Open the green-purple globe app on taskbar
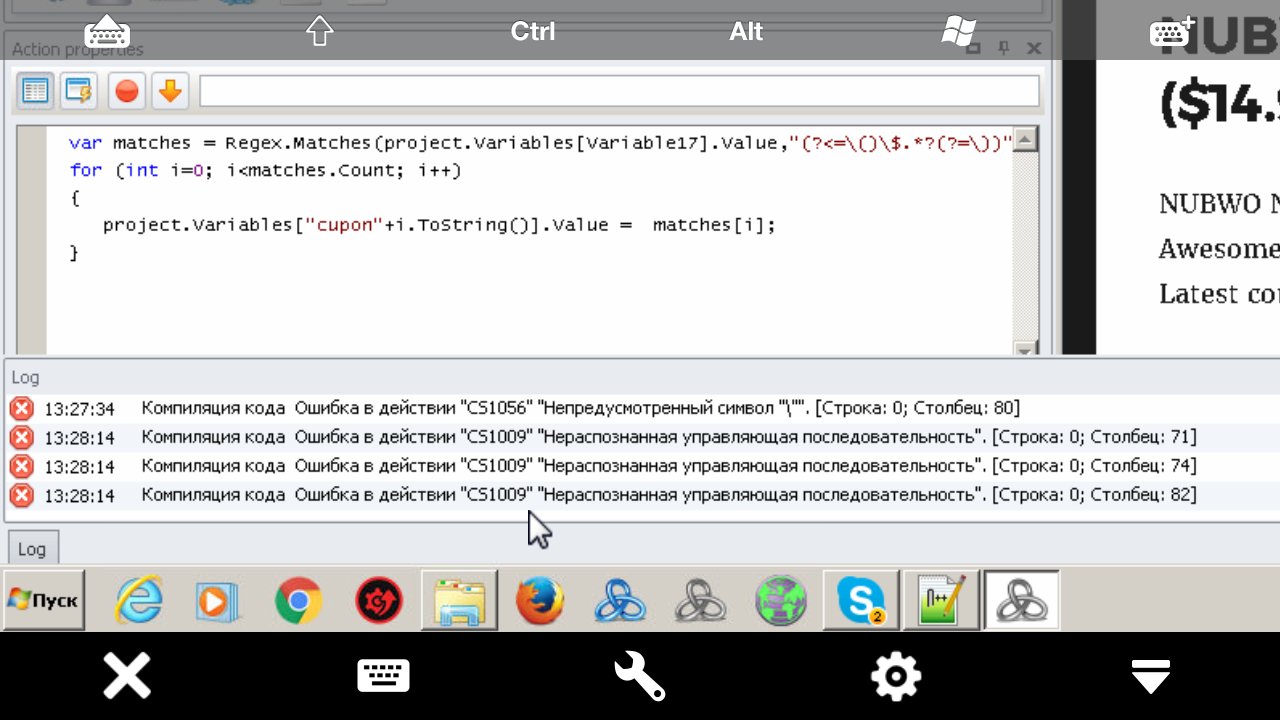This screenshot has height=720, width=1280. point(781,601)
